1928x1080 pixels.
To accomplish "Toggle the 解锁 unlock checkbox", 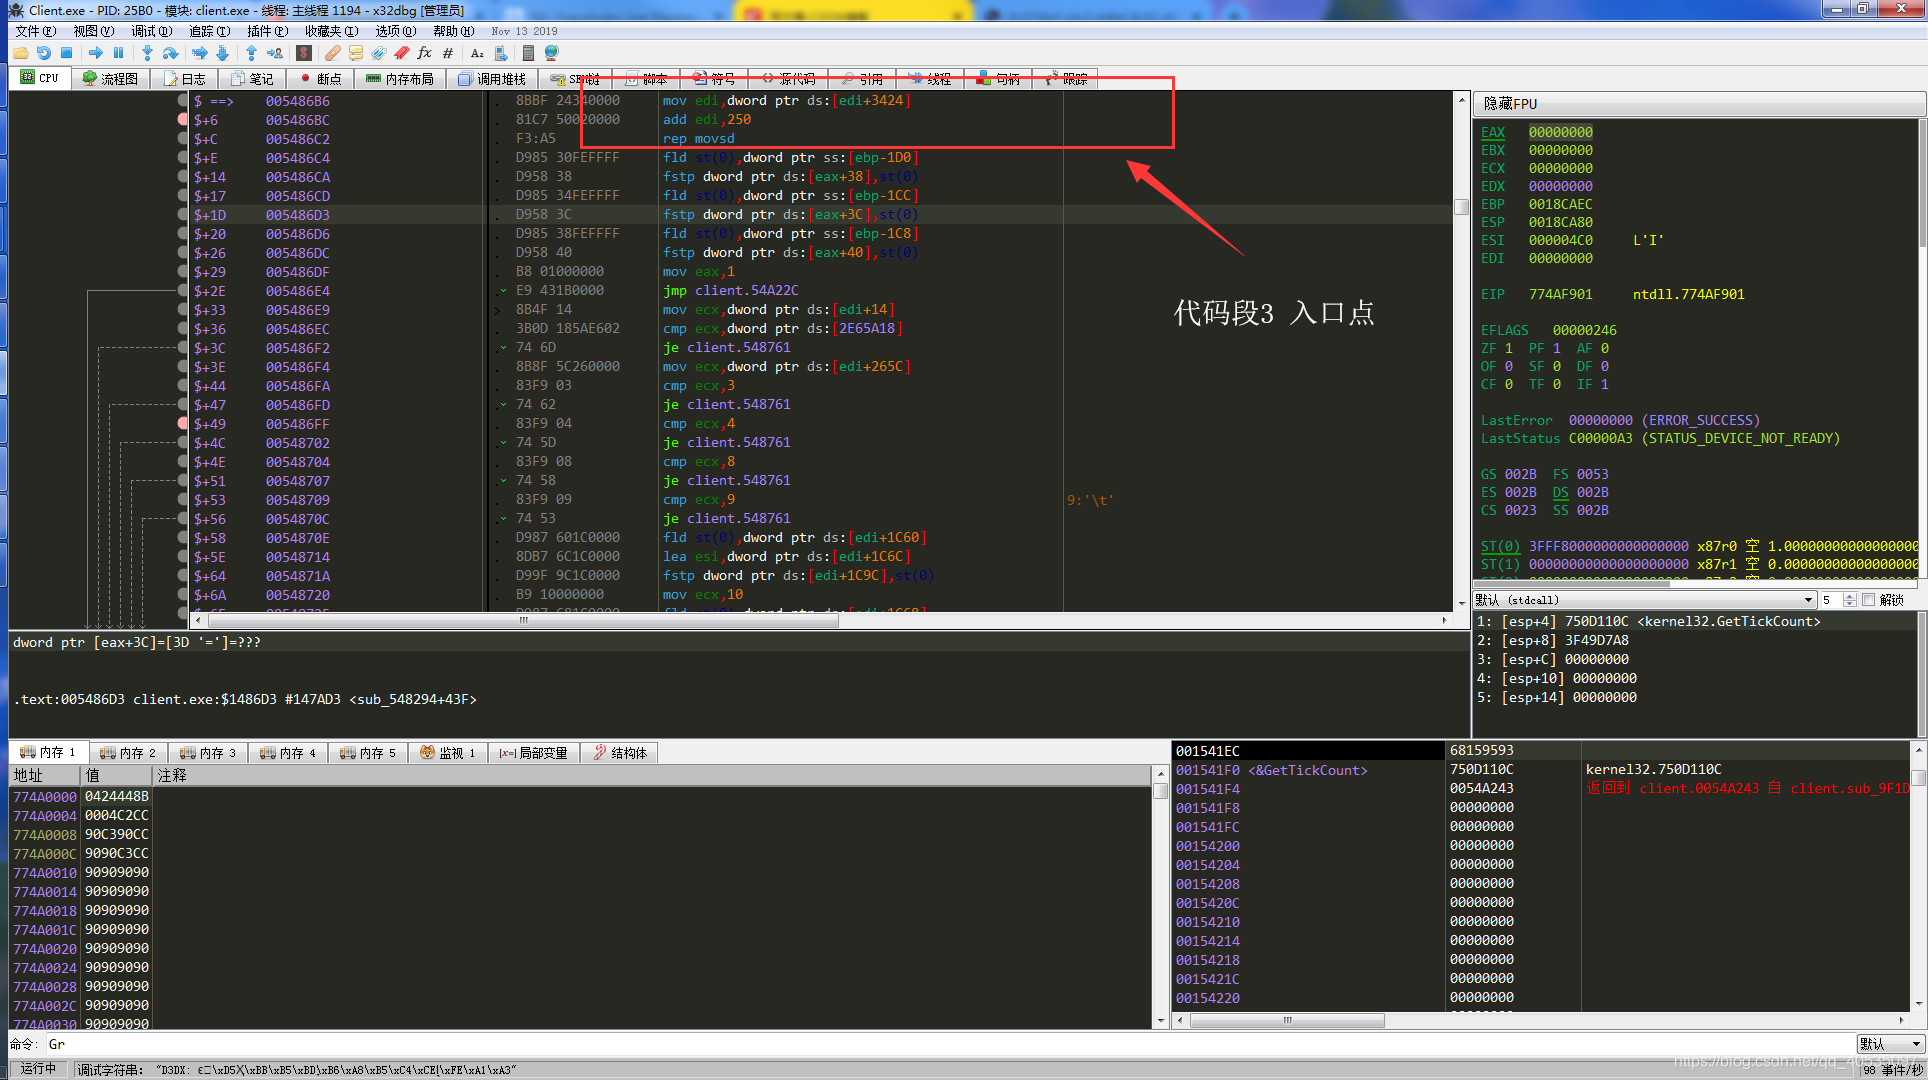I will click(1868, 600).
